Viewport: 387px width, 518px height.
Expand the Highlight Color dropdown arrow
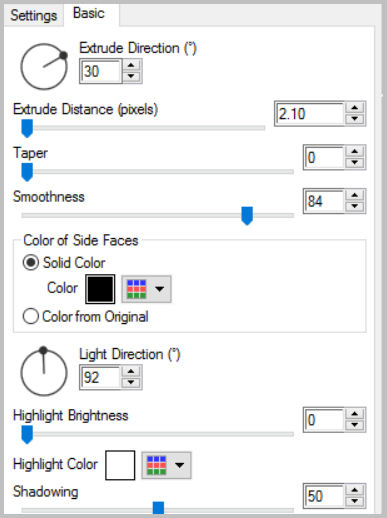(180, 465)
